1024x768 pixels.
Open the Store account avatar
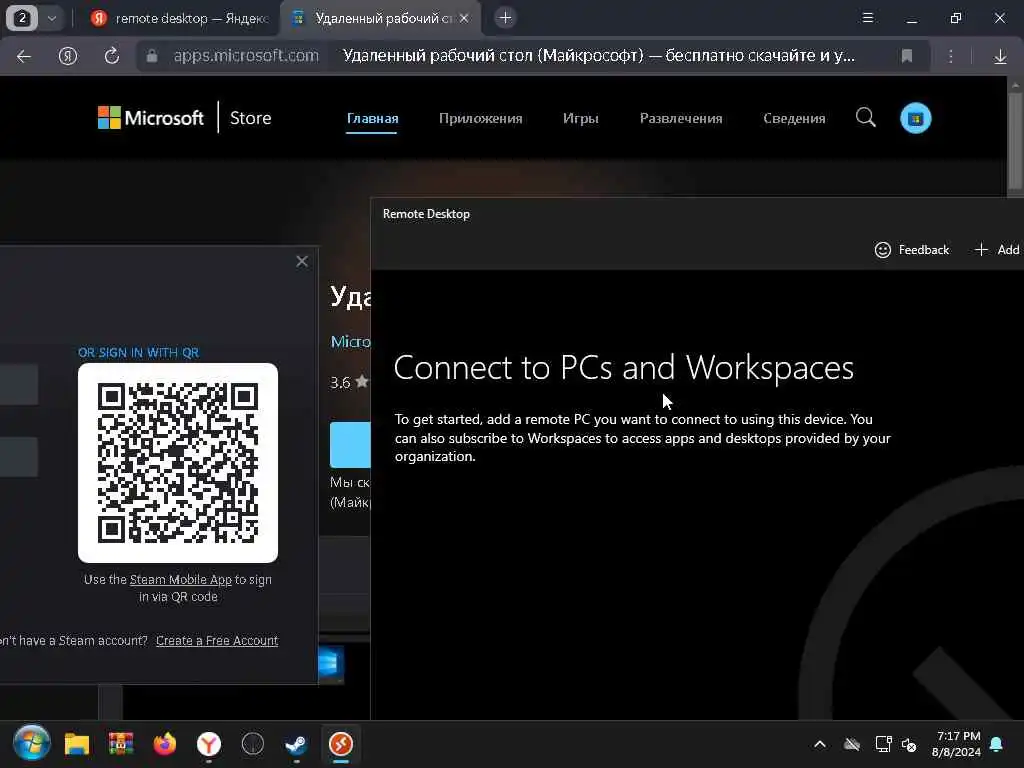(x=916, y=118)
